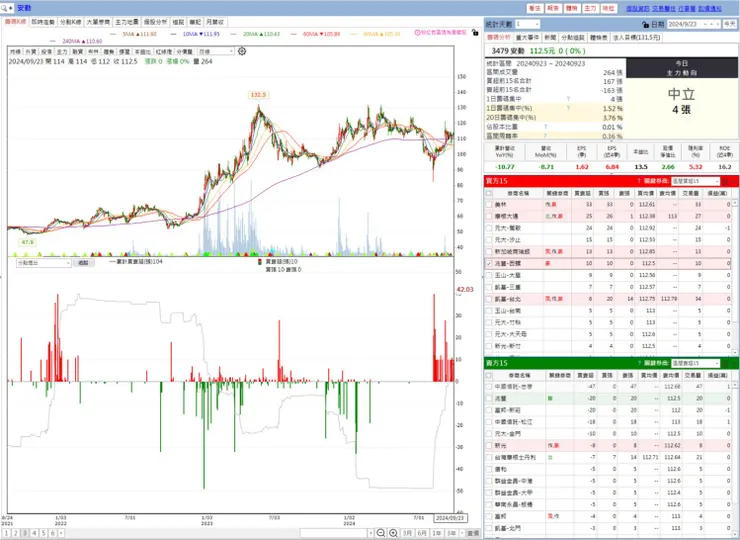Open the 新聞 tab in right panel
This screenshot has height=540, width=740.
pyautogui.click(x=550, y=37)
